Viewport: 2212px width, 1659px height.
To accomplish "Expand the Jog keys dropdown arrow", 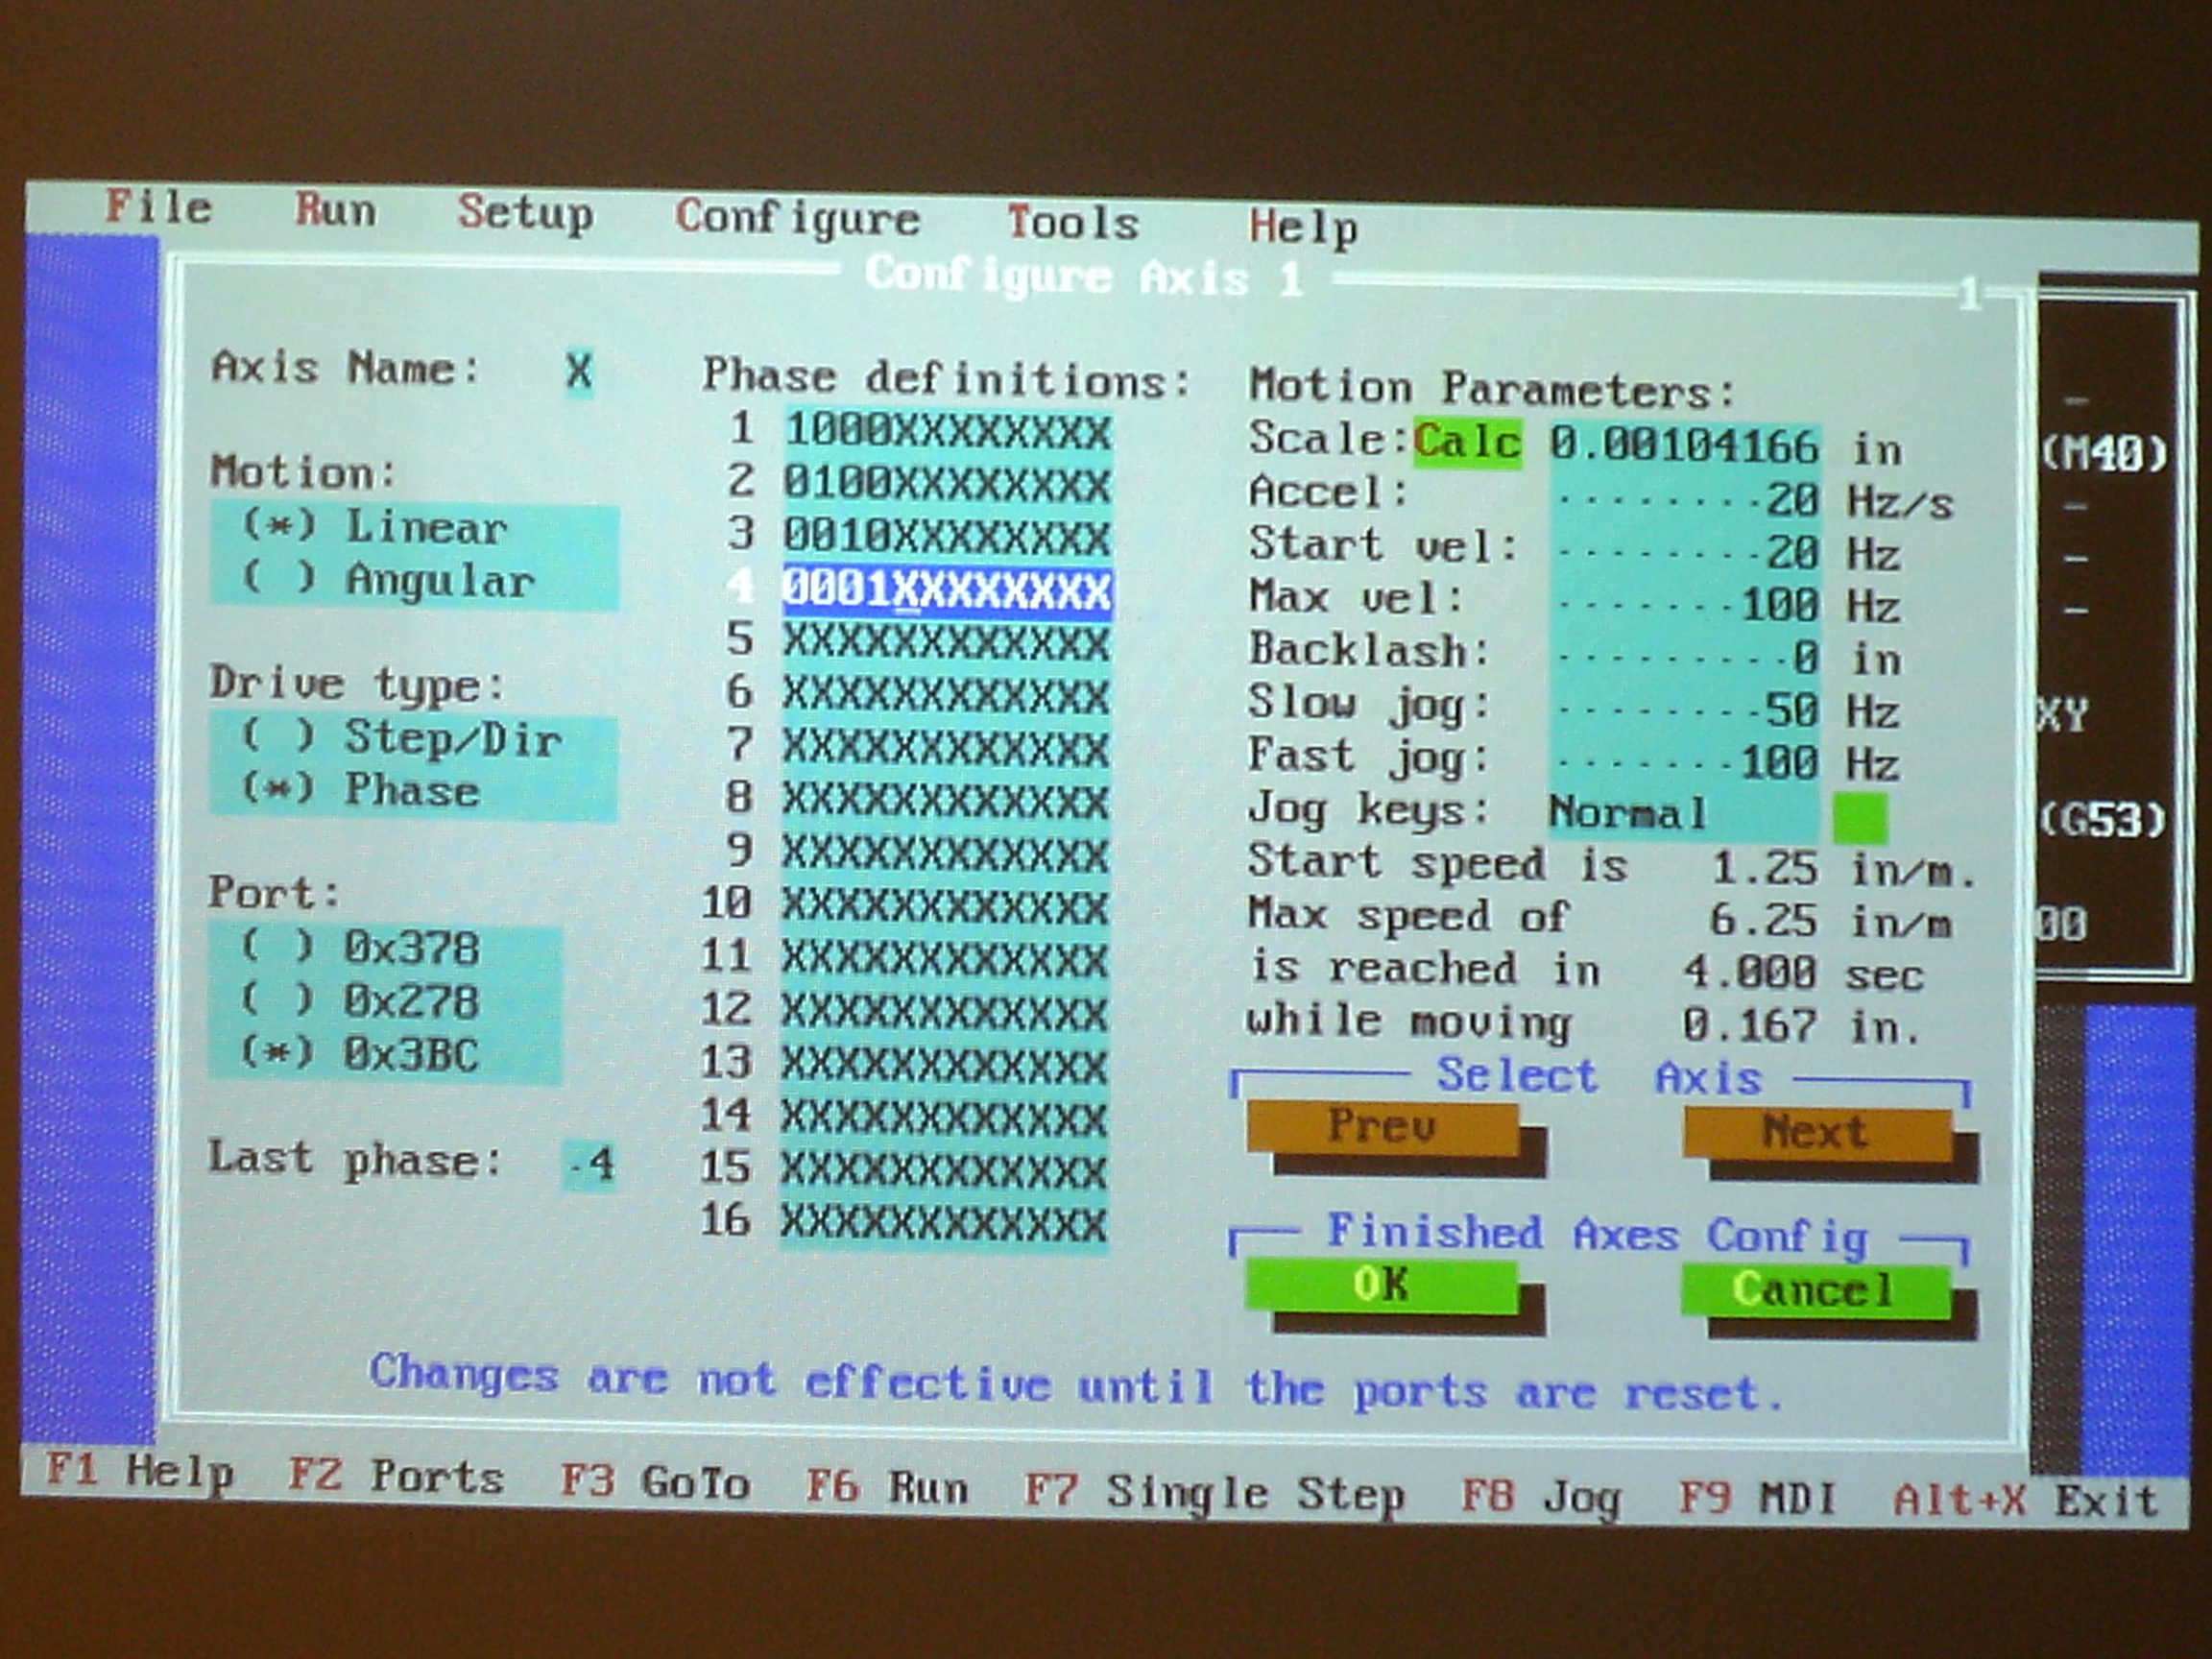I will (x=1859, y=818).
